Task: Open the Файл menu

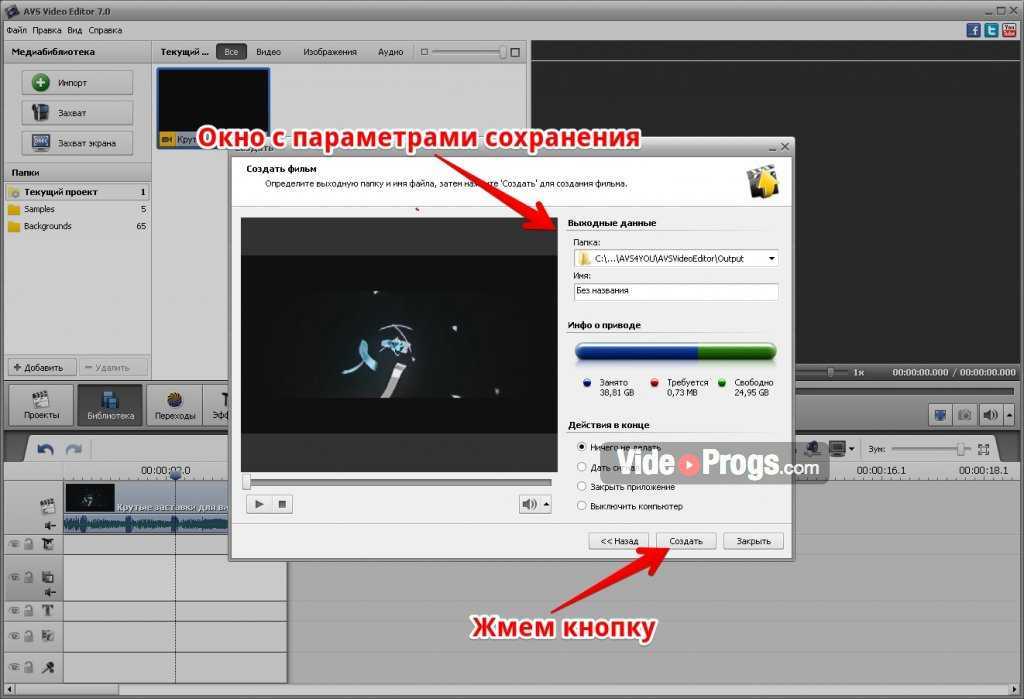Action: [16, 30]
